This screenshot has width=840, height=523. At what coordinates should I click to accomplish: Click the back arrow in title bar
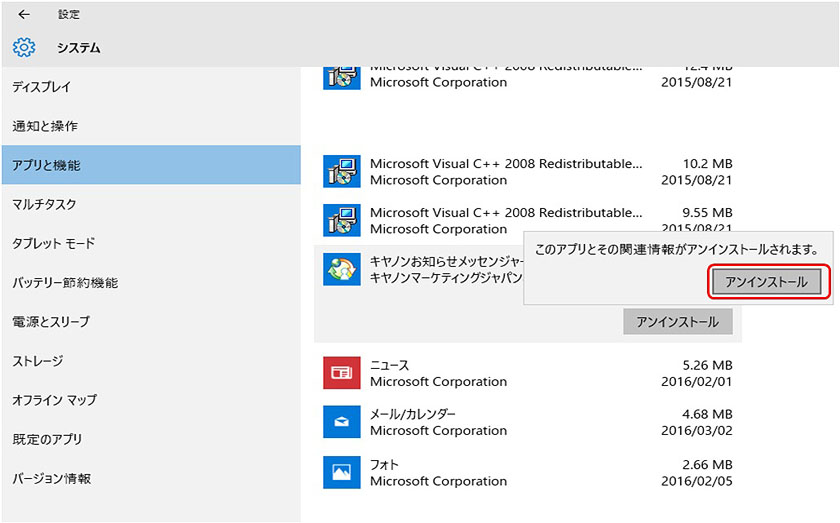(x=24, y=15)
